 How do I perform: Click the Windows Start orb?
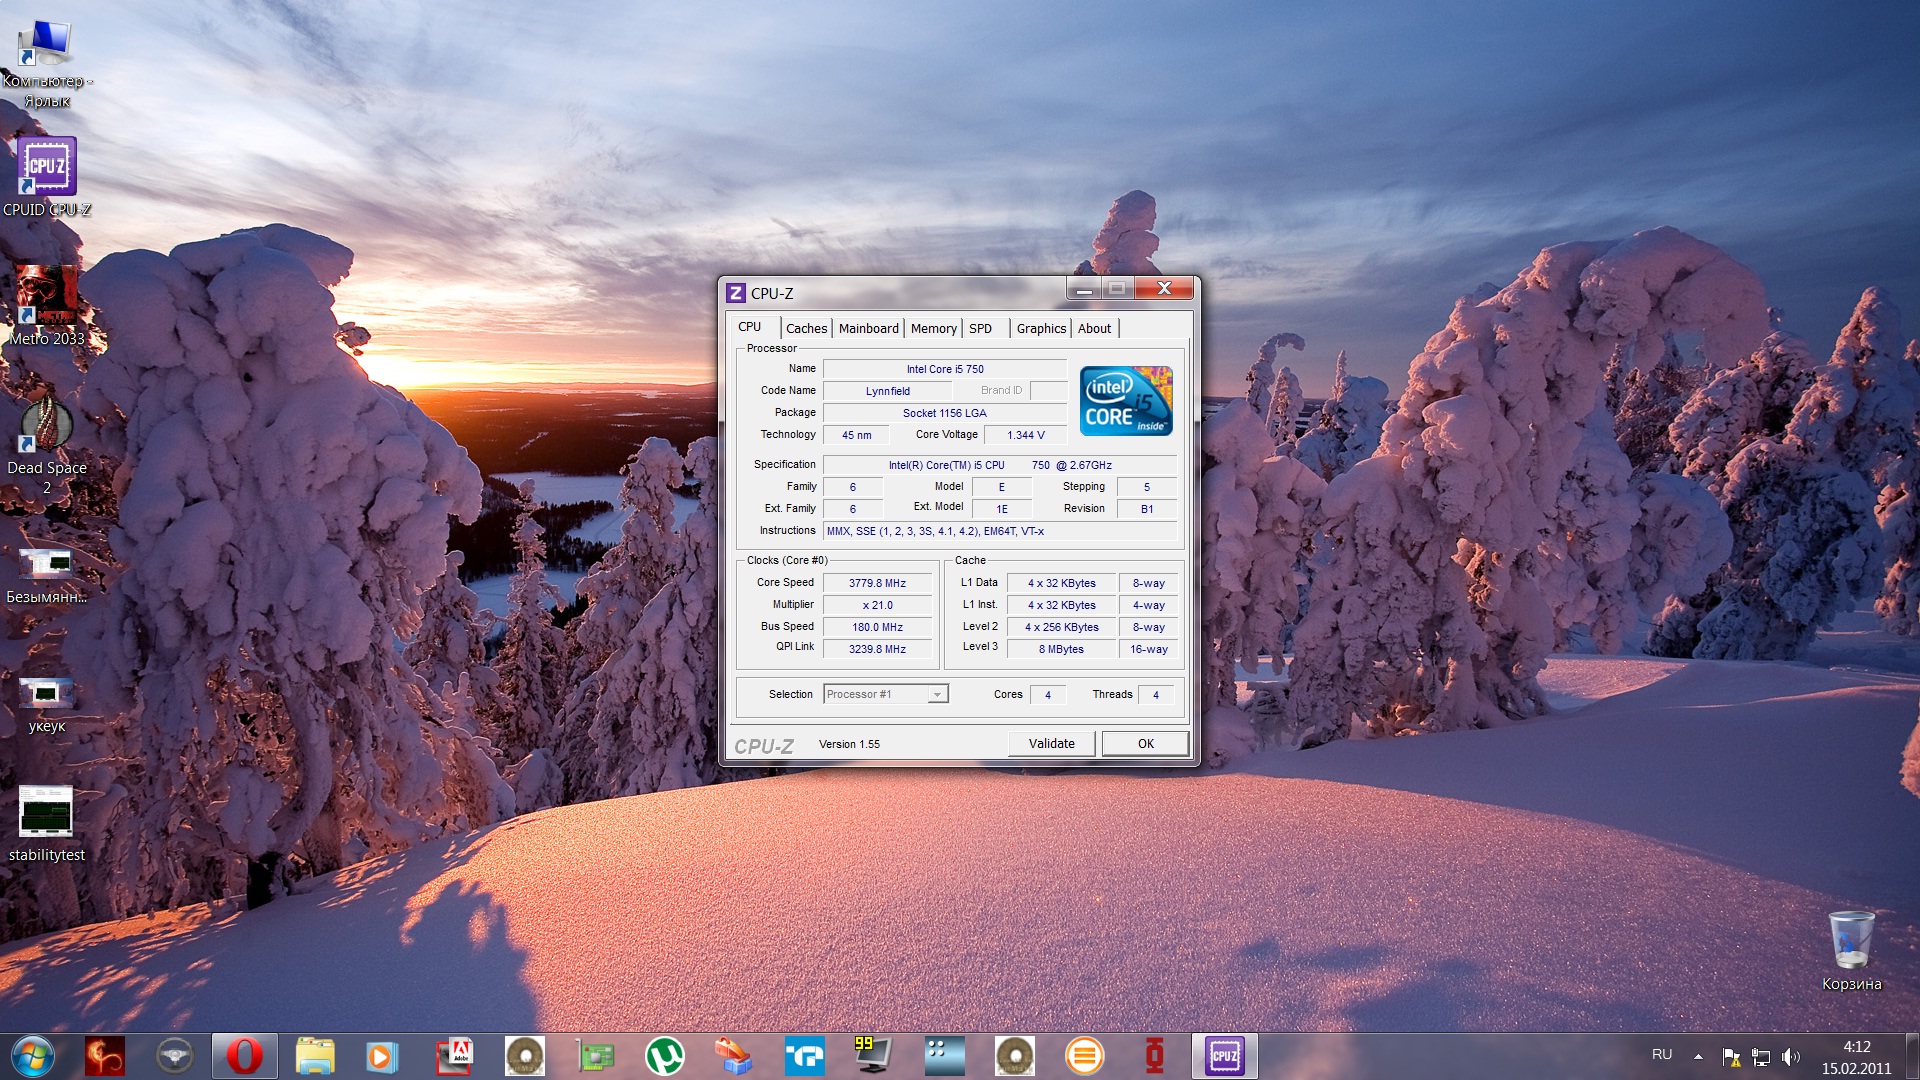[33, 1056]
